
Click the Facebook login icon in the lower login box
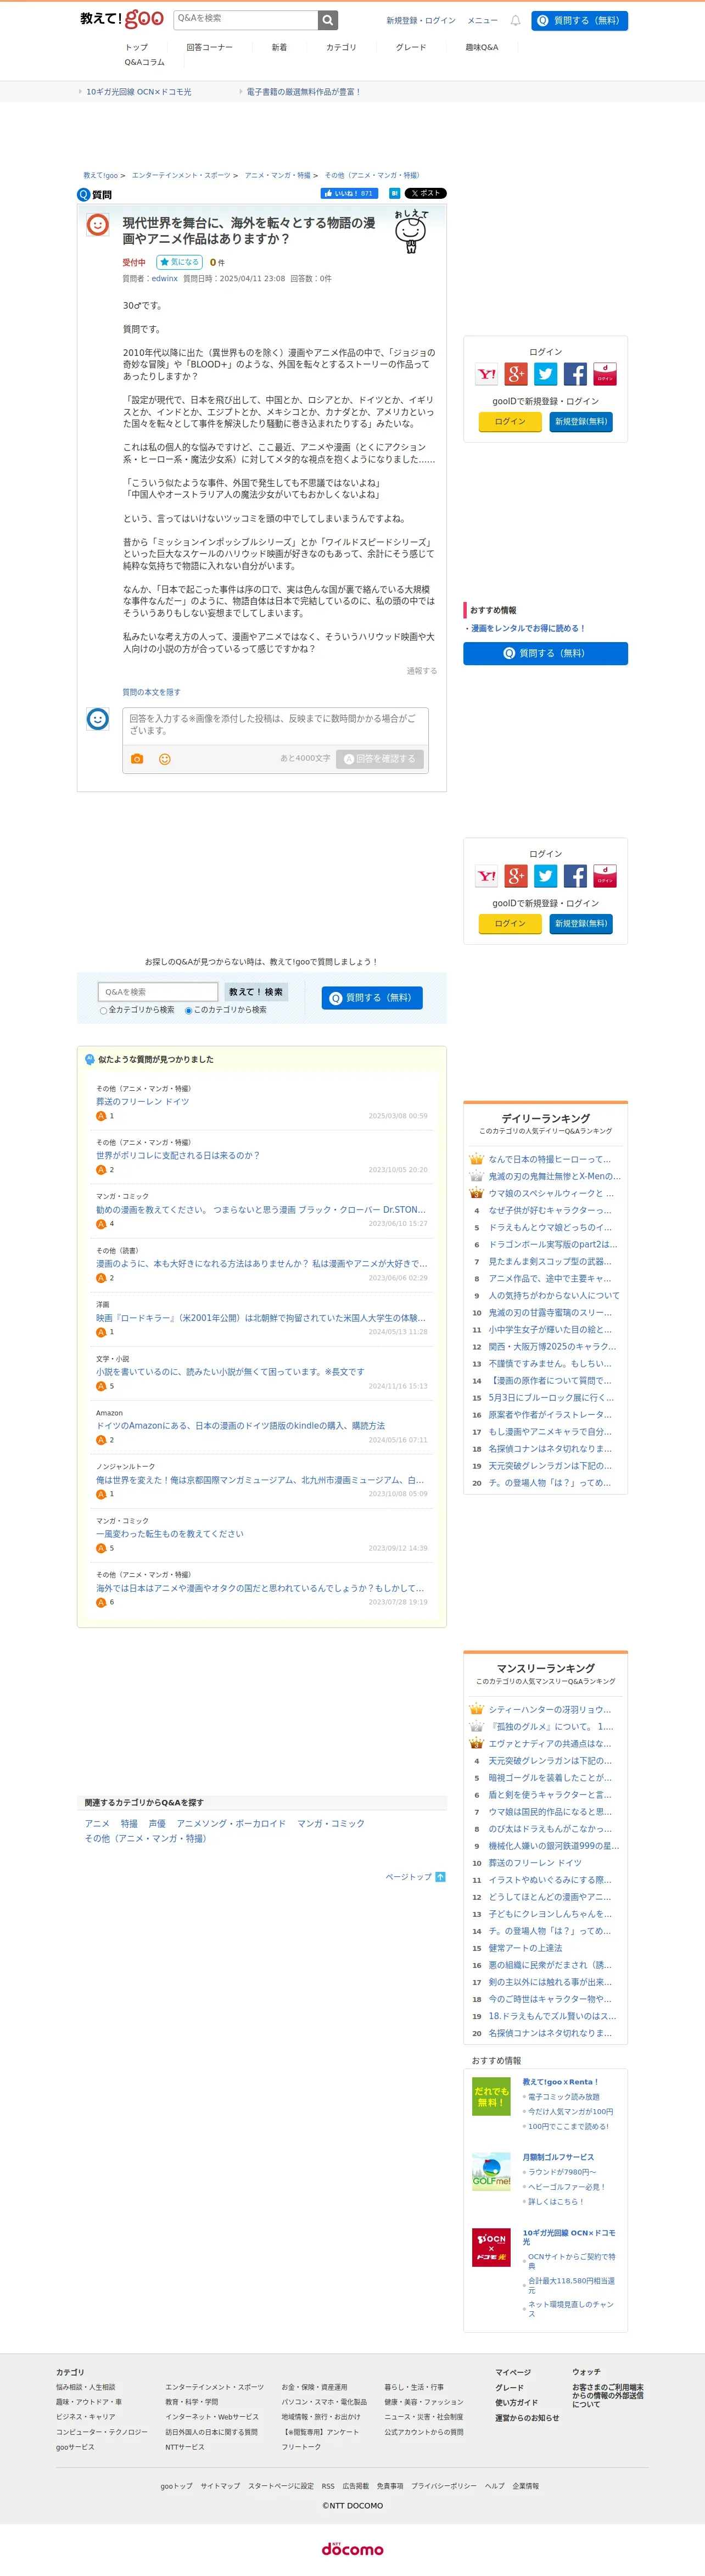click(575, 876)
